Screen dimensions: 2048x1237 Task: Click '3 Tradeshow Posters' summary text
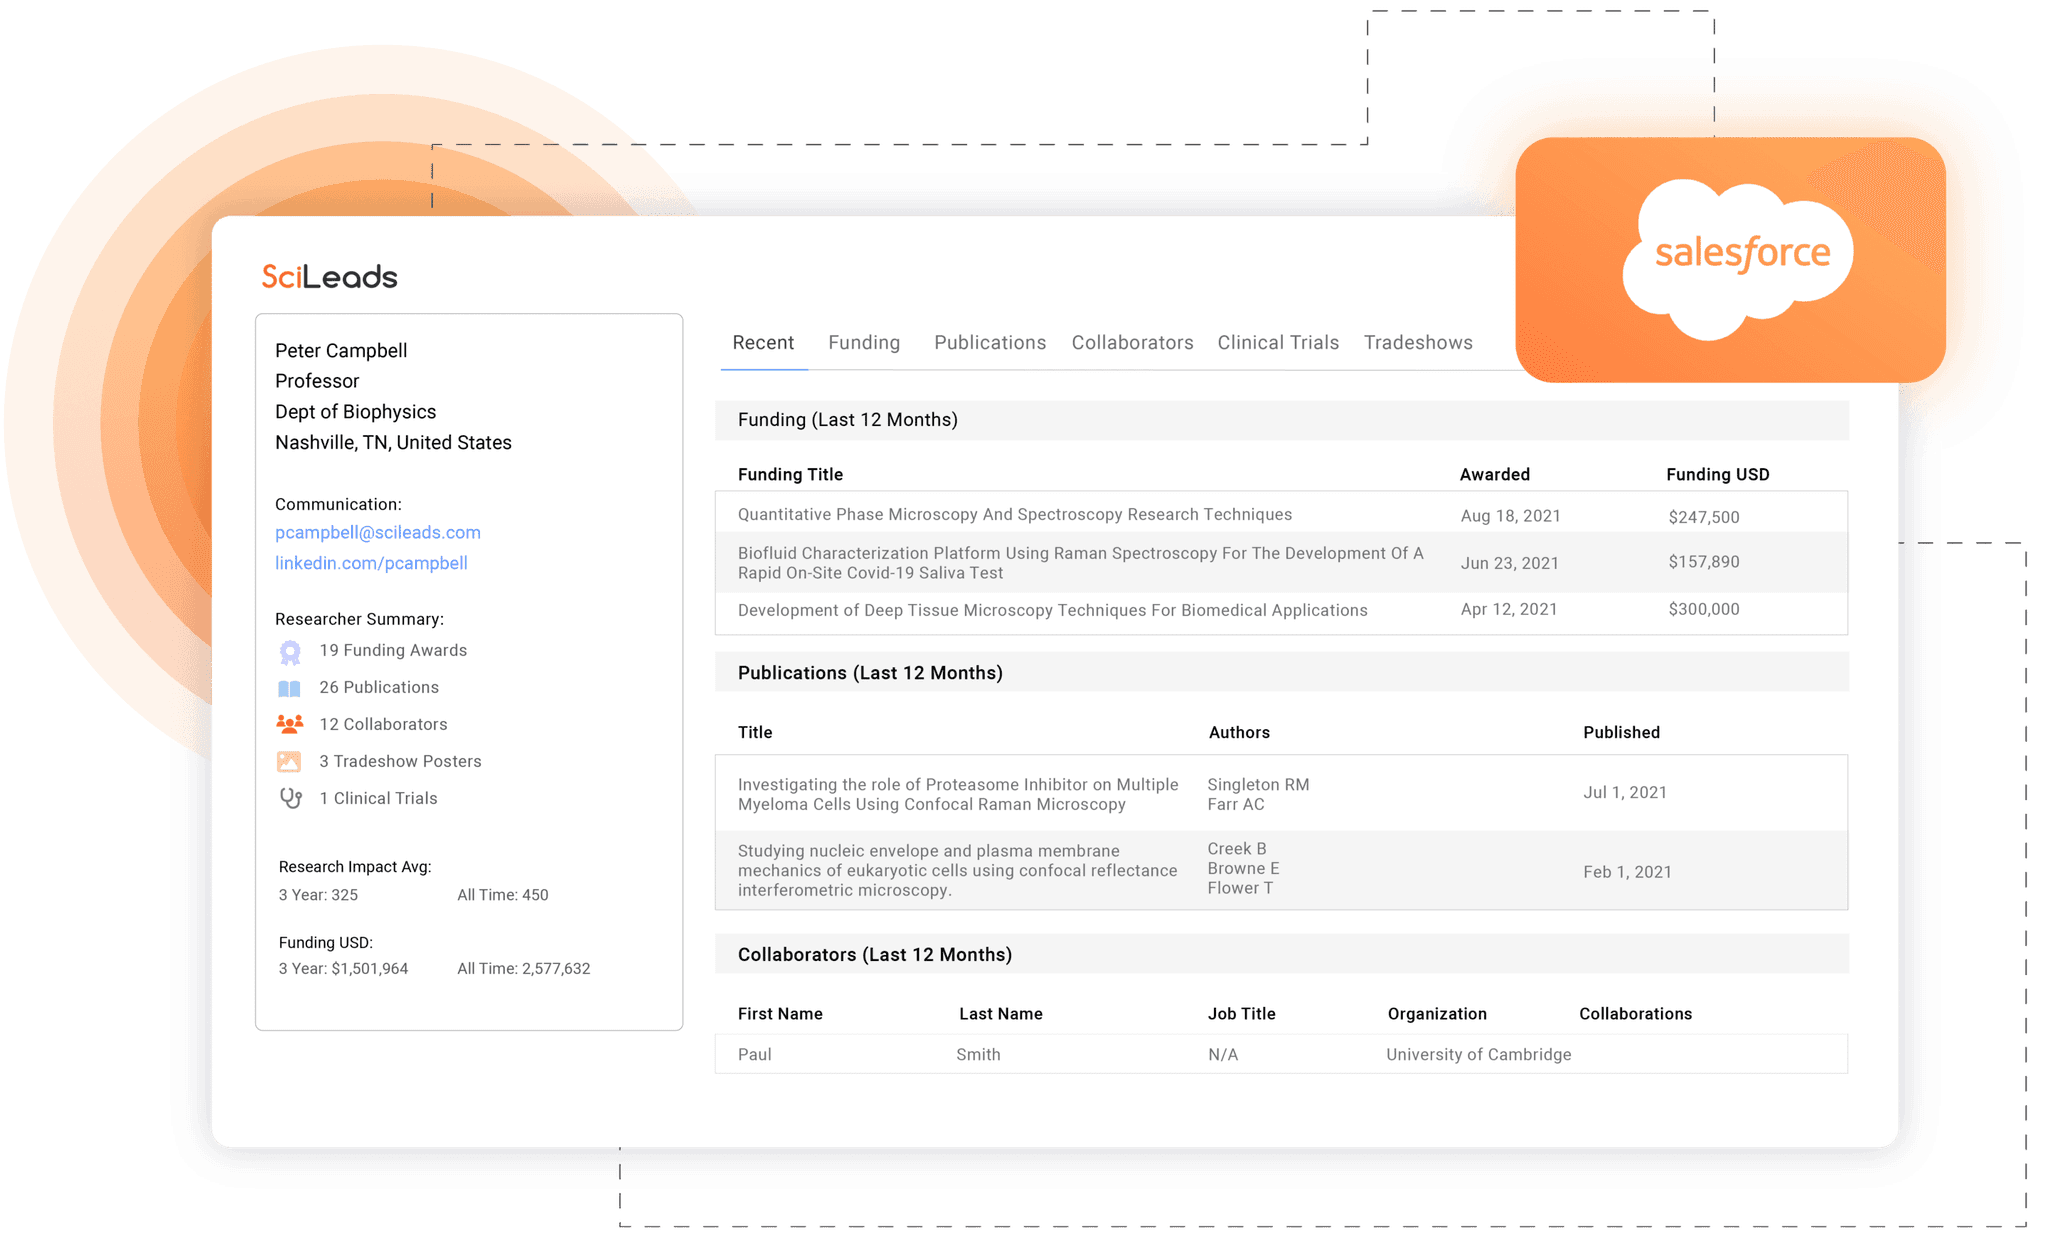pos(400,761)
